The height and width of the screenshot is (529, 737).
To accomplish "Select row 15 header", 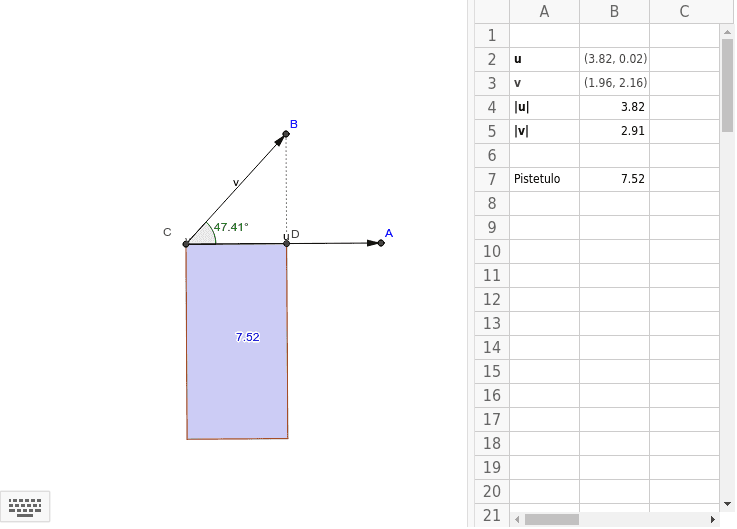I will coord(492,371).
